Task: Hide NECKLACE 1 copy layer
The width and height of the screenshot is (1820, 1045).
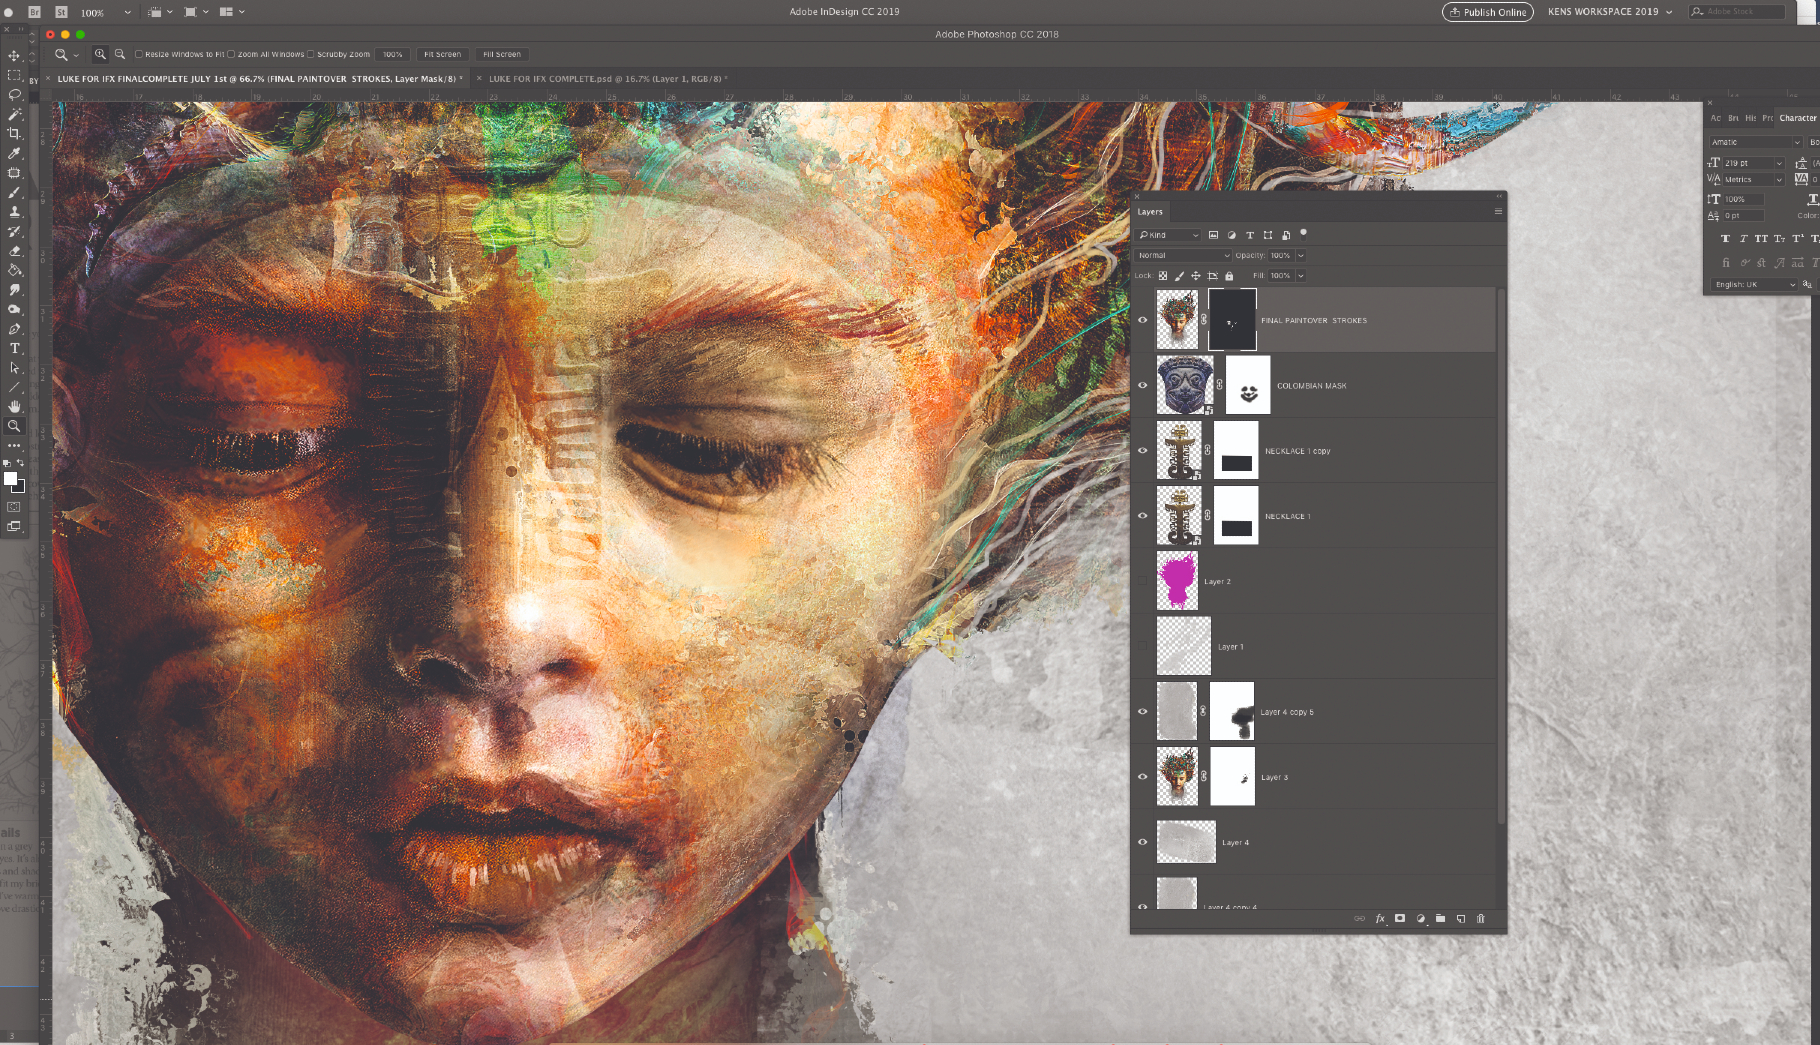Action: point(1143,450)
